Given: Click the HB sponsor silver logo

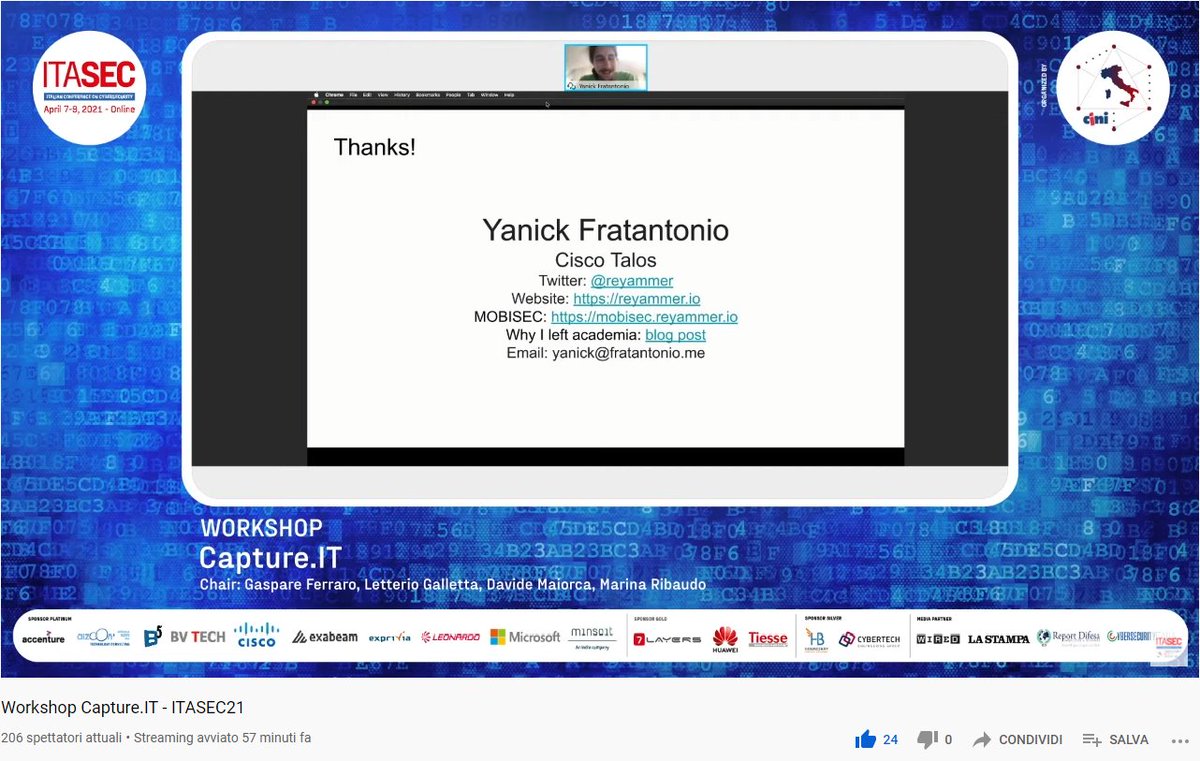Looking at the screenshot, I should pos(816,640).
